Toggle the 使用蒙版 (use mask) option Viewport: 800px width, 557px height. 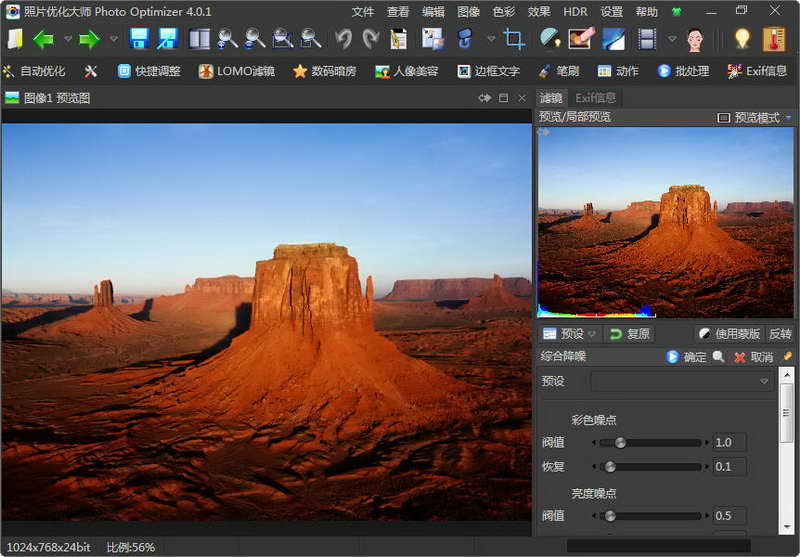729,334
